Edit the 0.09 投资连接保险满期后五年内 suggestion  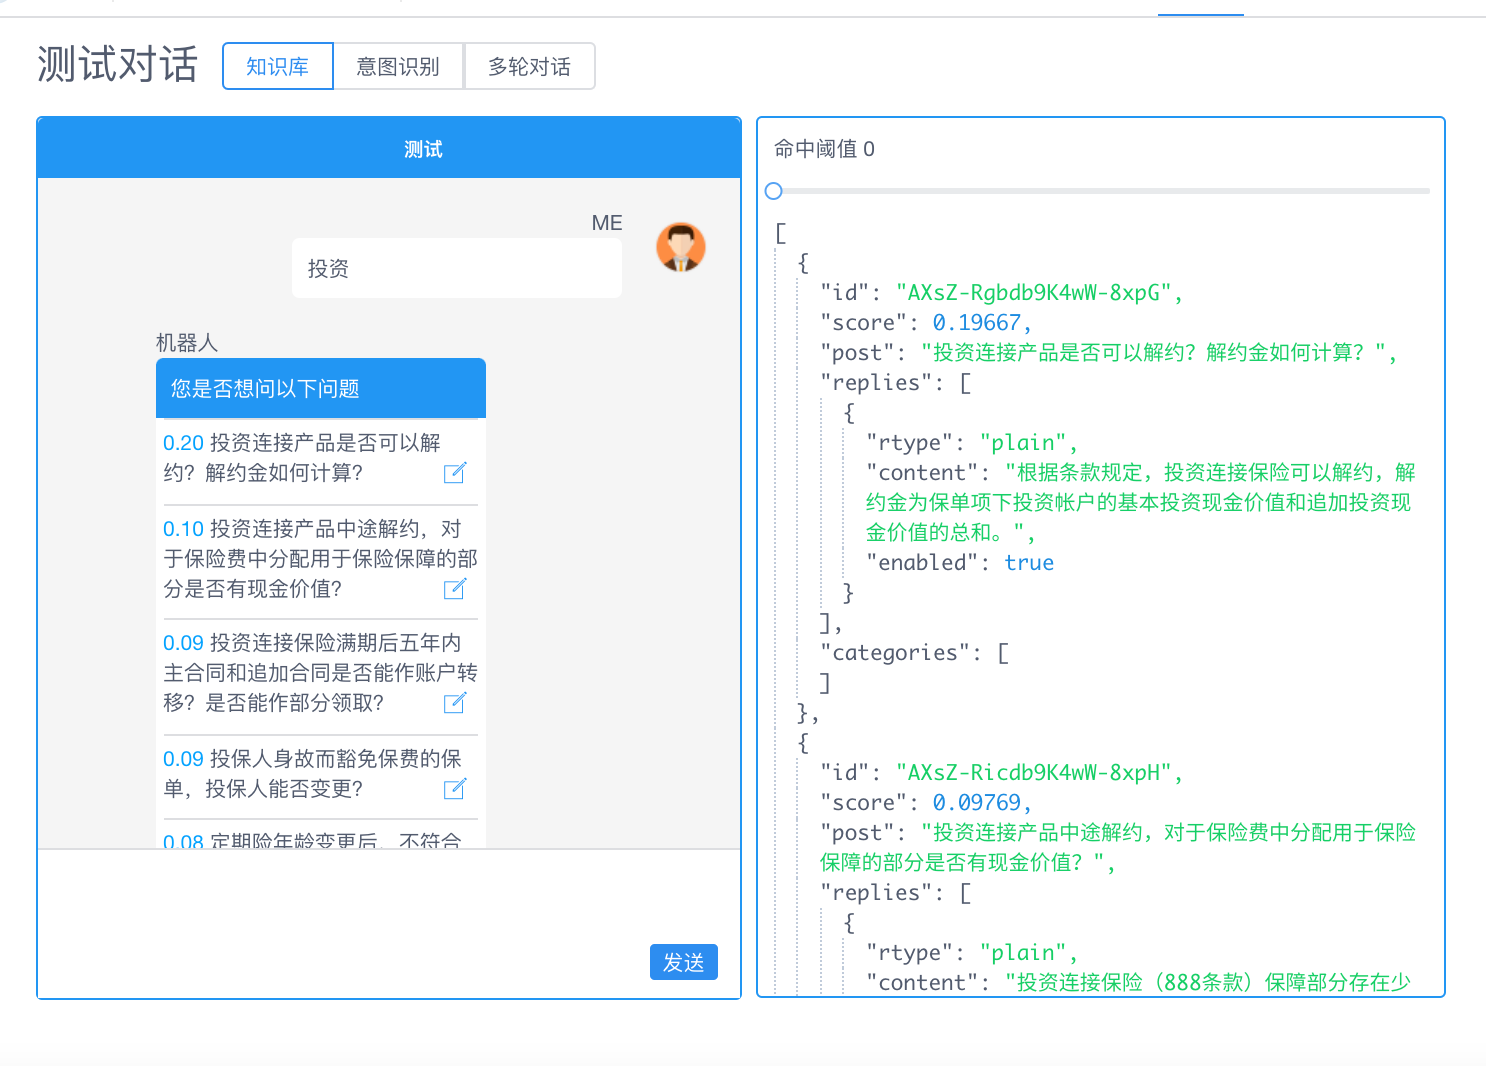455,703
